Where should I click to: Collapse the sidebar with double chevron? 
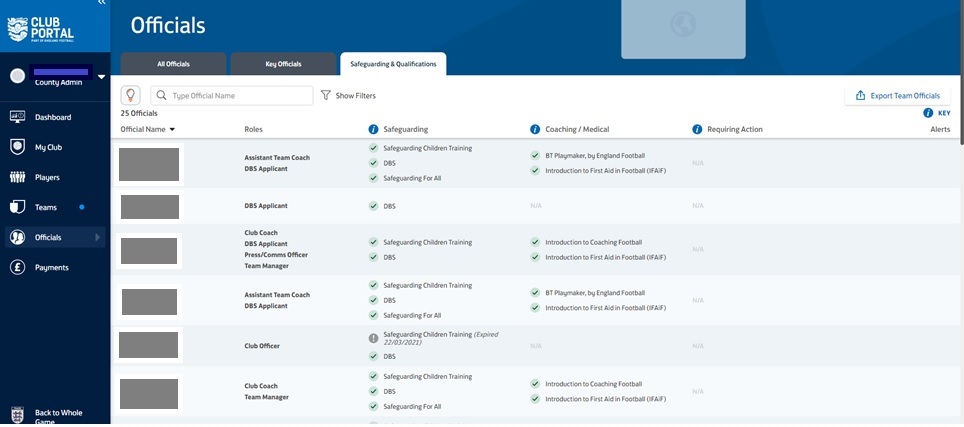click(101, 4)
